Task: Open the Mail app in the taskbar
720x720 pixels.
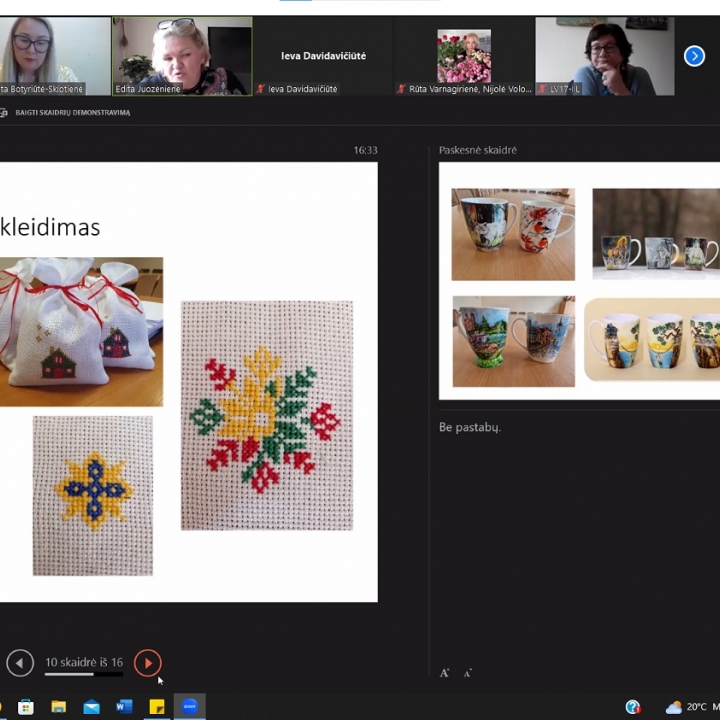Action: pos(91,707)
